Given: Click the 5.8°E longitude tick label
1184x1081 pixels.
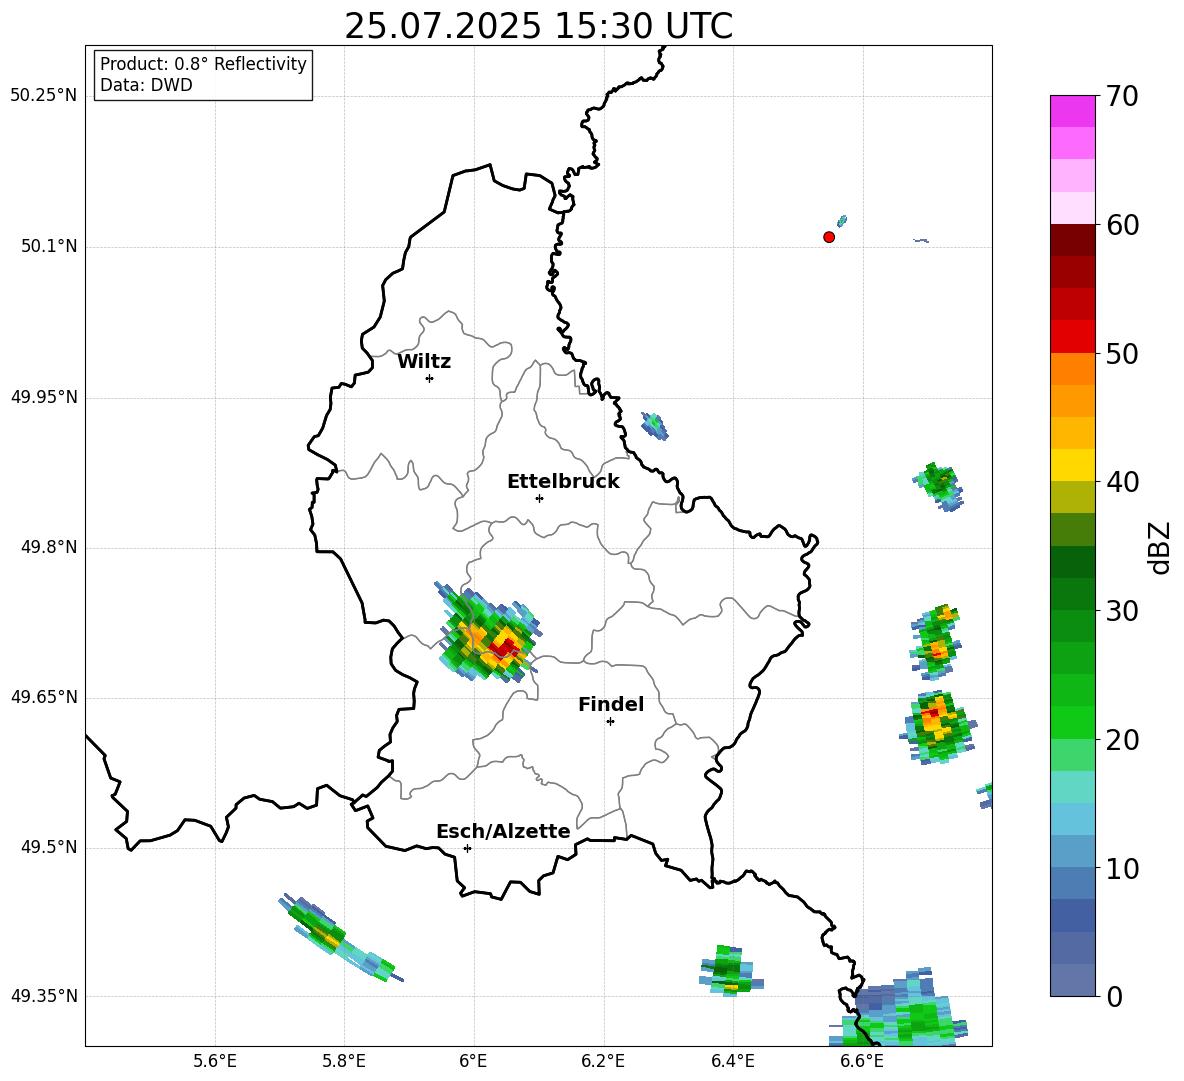Looking at the screenshot, I should click(x=344, y=1061).
